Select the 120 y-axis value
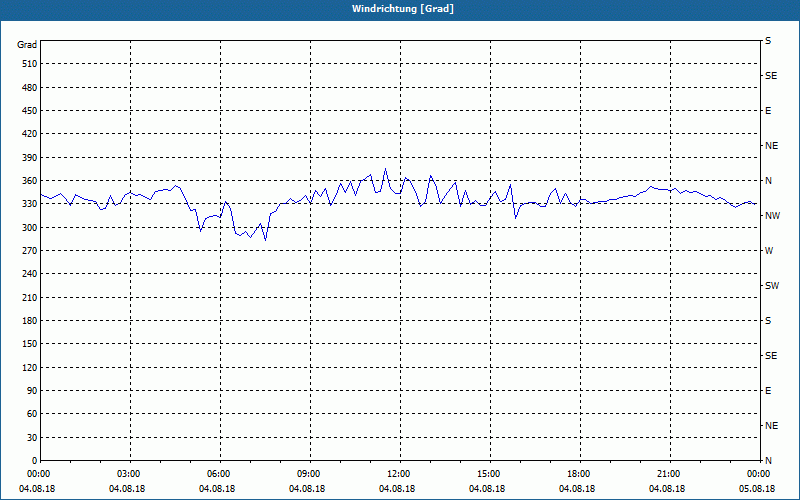This screenshot has height=500, width=800. tap(29, 367)
